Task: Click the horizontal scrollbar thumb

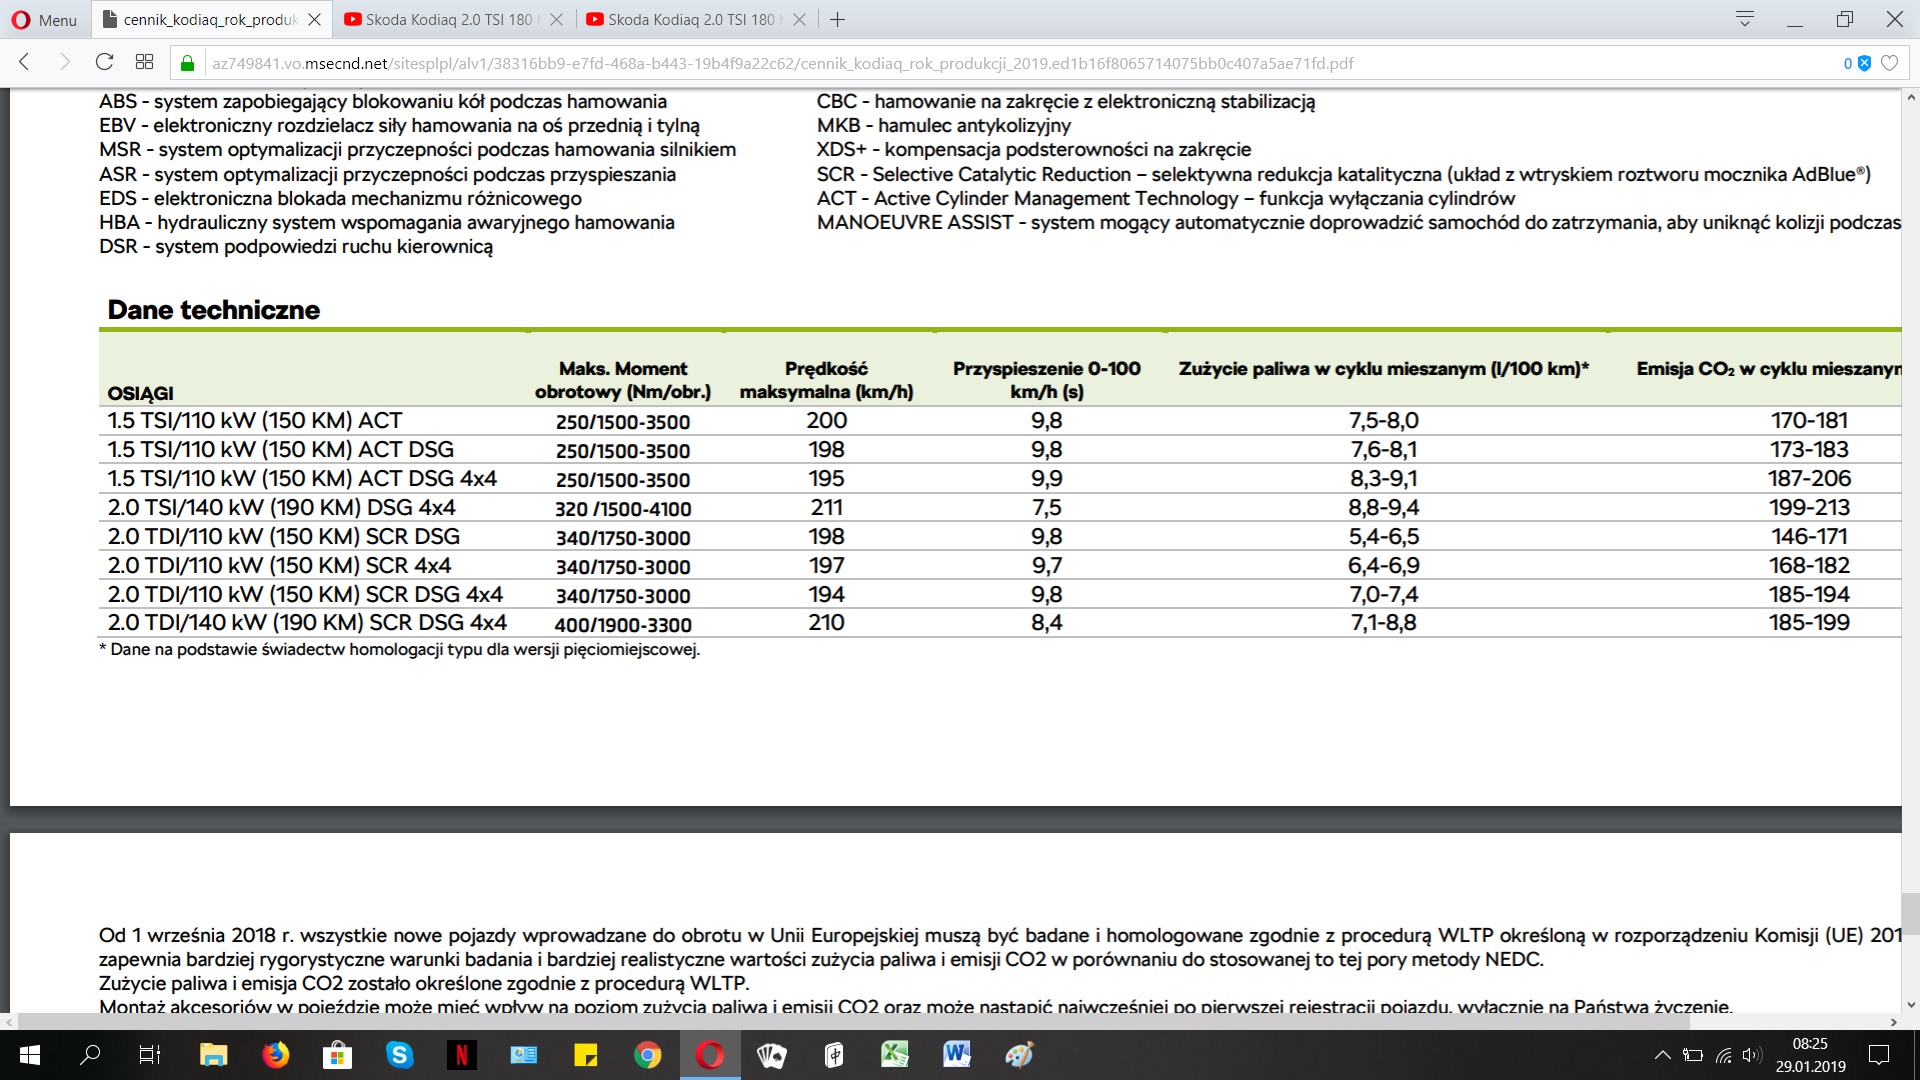Action: pyautogui.click(x=853, y=1022)
